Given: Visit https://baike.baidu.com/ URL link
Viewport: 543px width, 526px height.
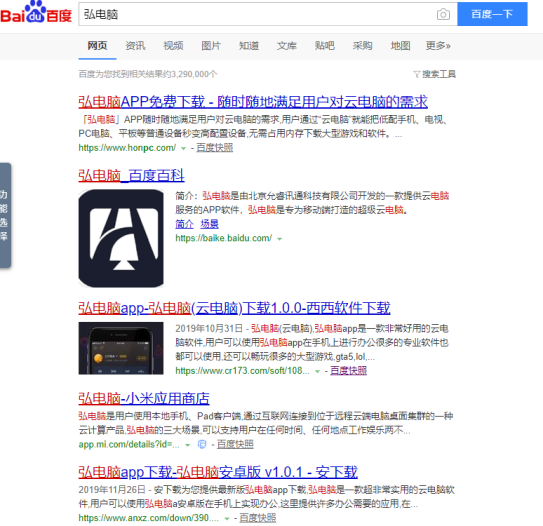Looking at the screenshot, I should [223, 238].
